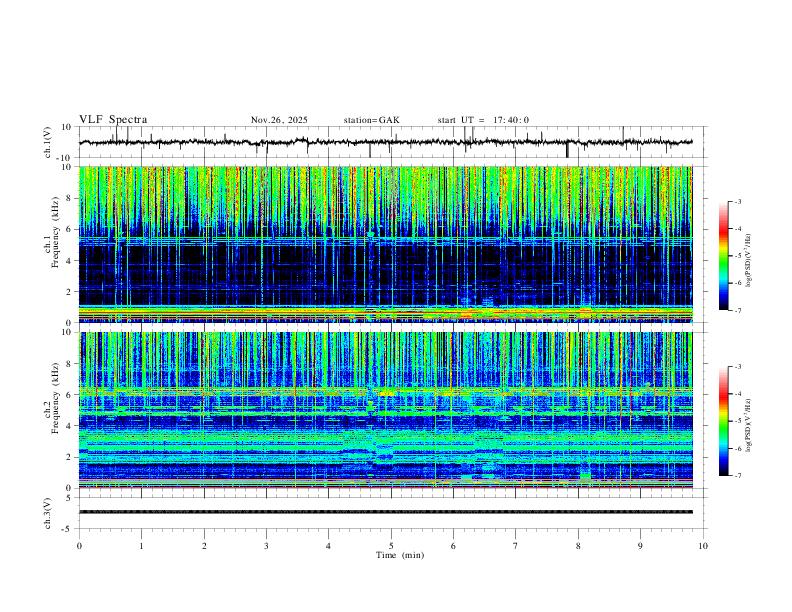Click the ch.1 log(PSD) colorbar label
The height and width of the screenshot is (612, 792).
[748, 261]
